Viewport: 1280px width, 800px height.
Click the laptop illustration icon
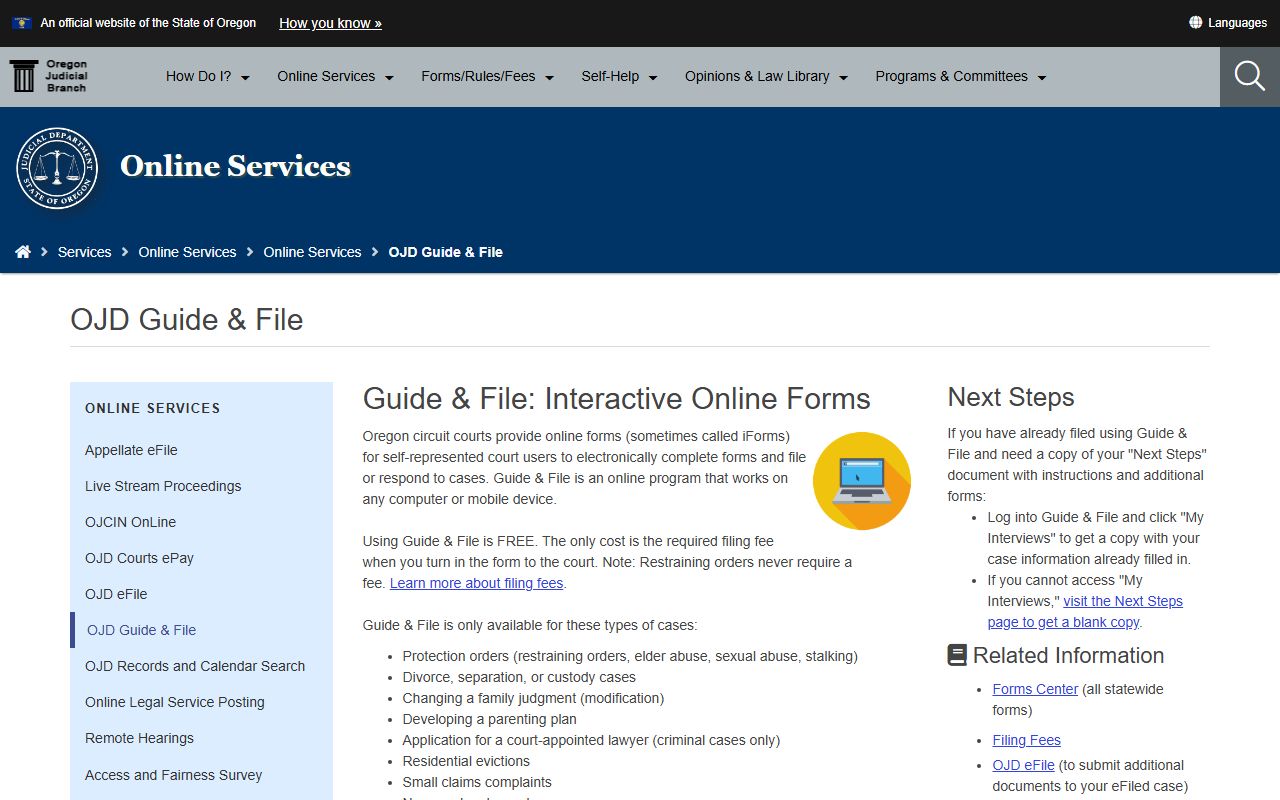coord(862,481)
